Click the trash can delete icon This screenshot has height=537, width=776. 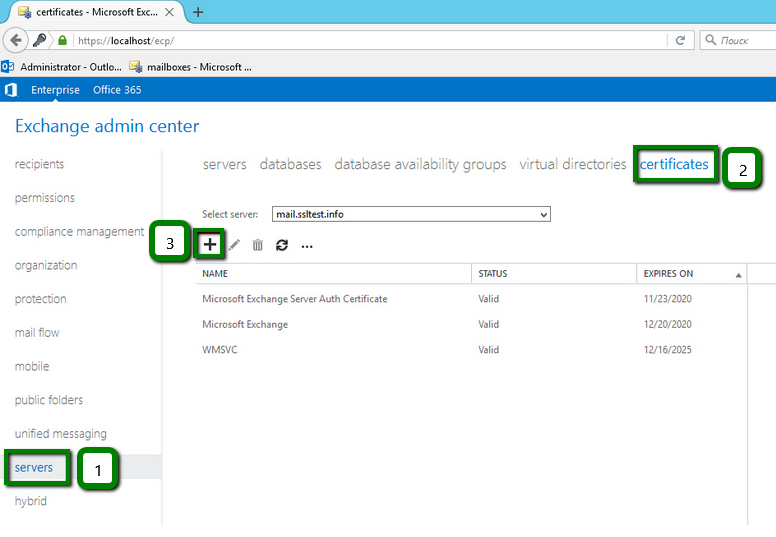pyautogui.click(x=257, y=244)
